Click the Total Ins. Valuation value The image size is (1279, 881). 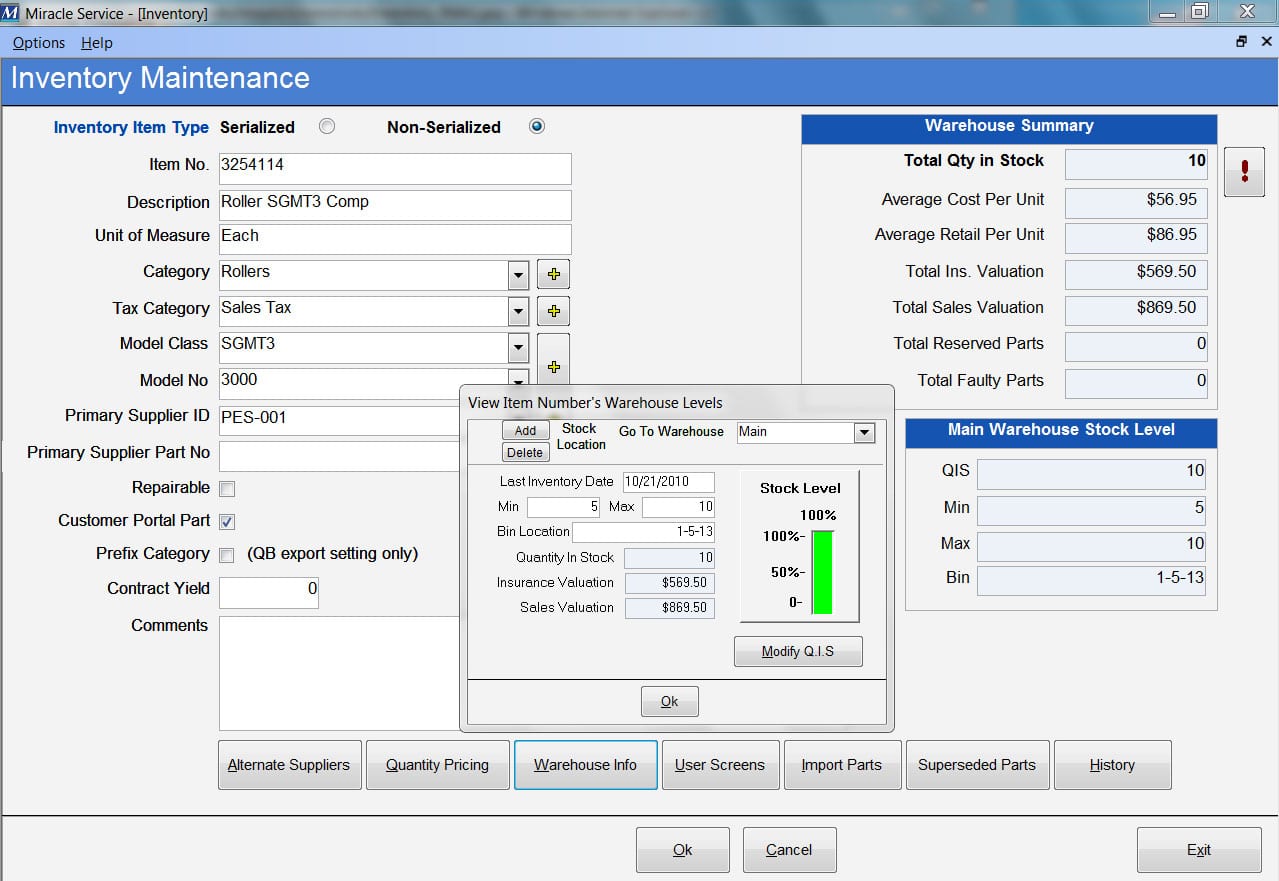[1136, 274]
